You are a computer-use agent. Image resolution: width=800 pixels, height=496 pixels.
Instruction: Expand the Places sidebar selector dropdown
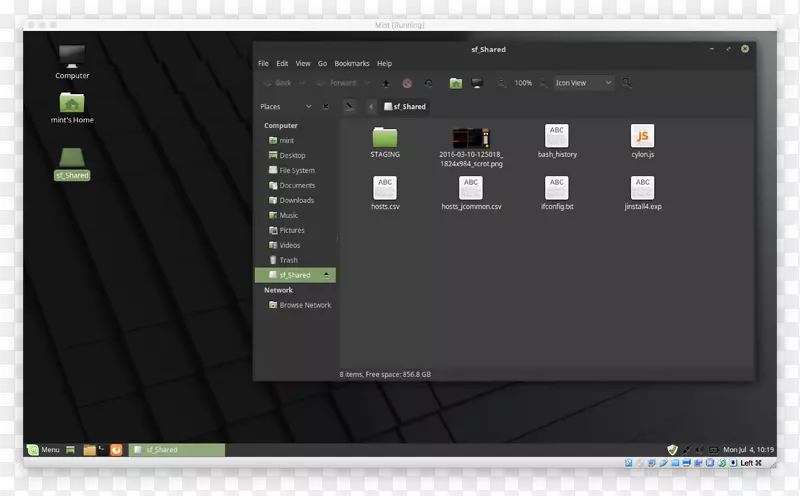click(x=309, y=106)
